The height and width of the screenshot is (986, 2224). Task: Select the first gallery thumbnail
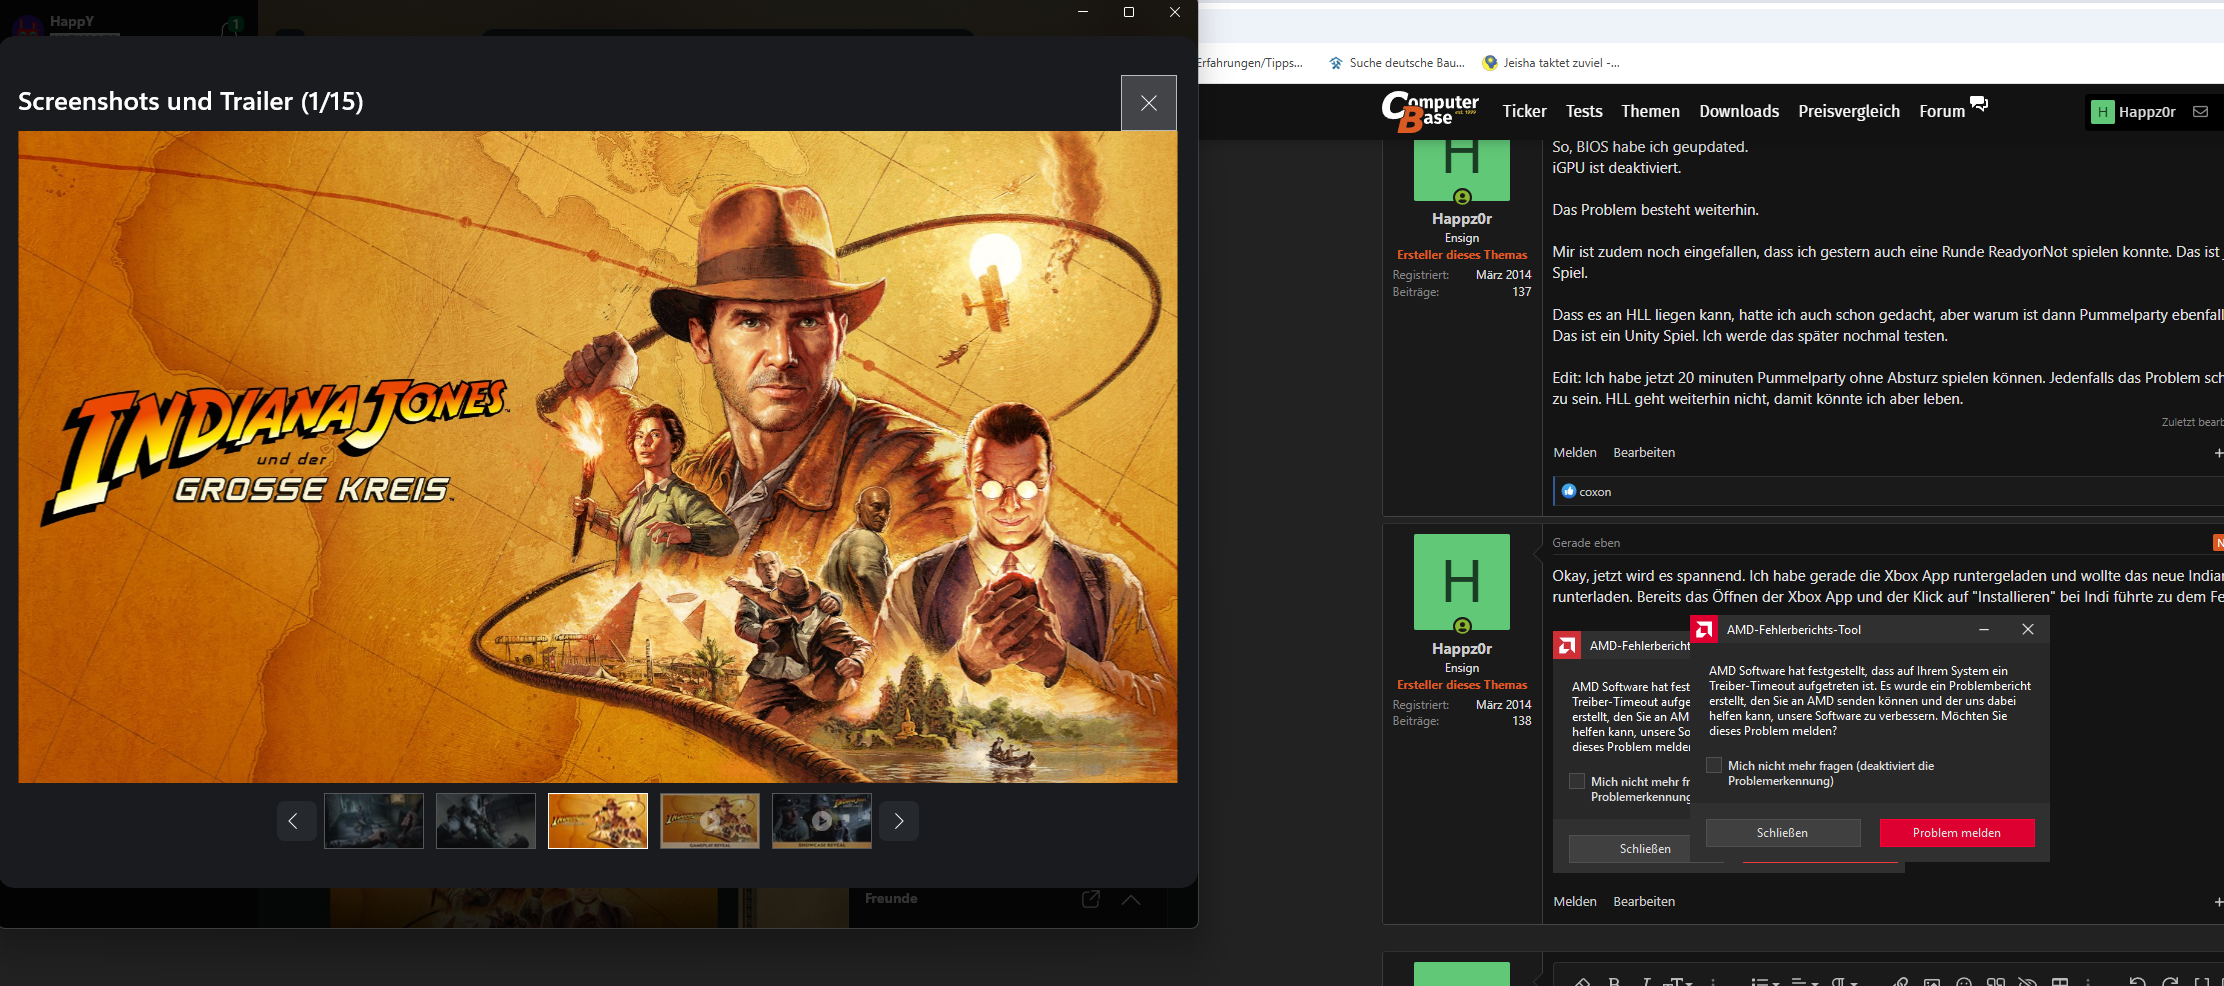(x=374, y=821)
